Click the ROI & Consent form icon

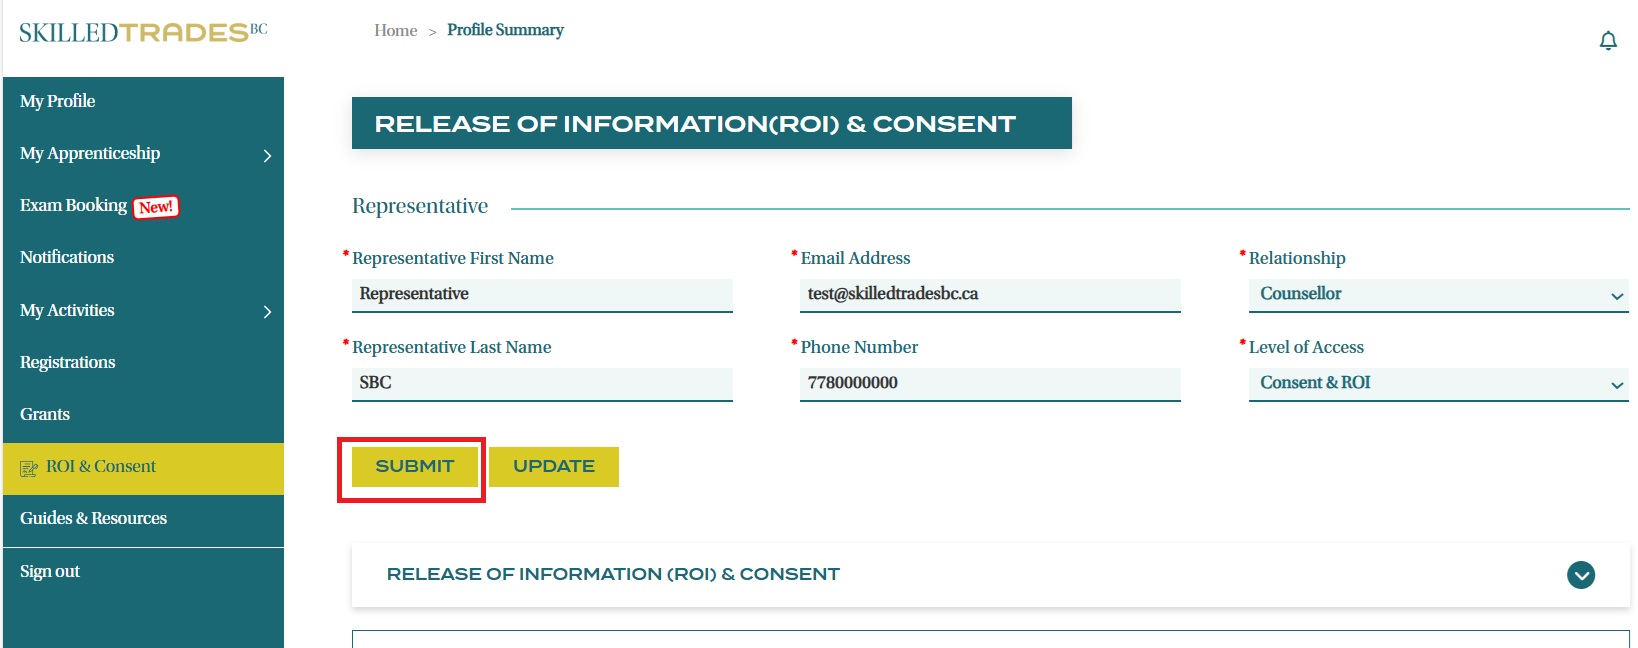[x=29, y=468]
